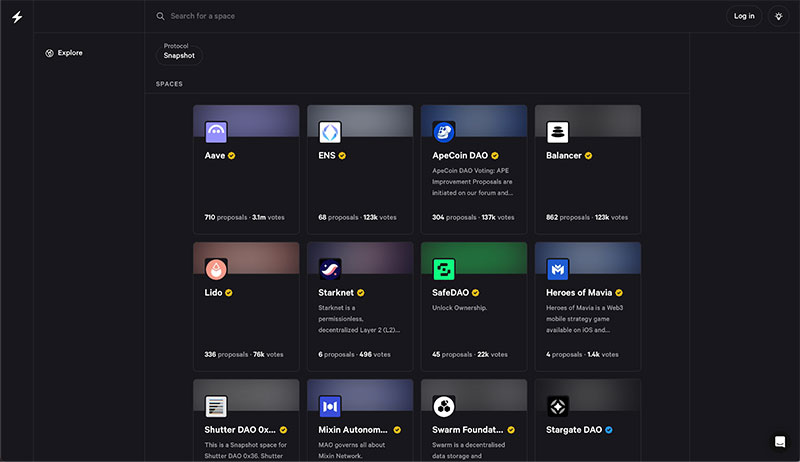Open the ApeCoin DAO space title
The width and height of the screenshot is (800, 462).
pos(460,156)
